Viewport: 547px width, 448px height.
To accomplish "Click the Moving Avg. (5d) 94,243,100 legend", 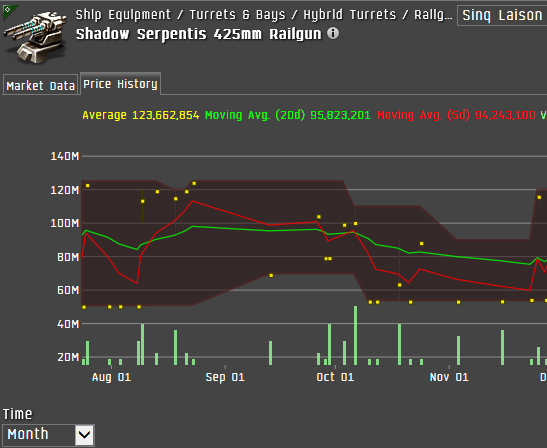I will (x=456, y=115).
